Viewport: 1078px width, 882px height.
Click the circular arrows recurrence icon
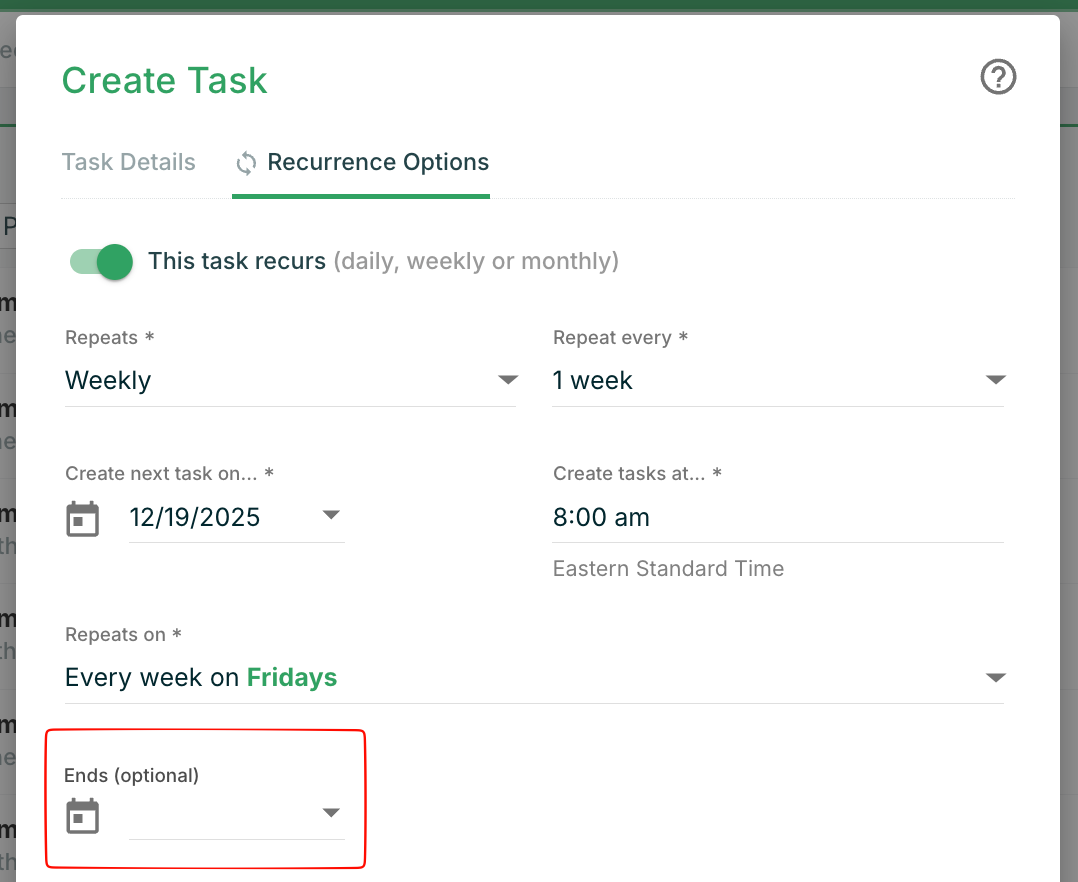(246, 163)
